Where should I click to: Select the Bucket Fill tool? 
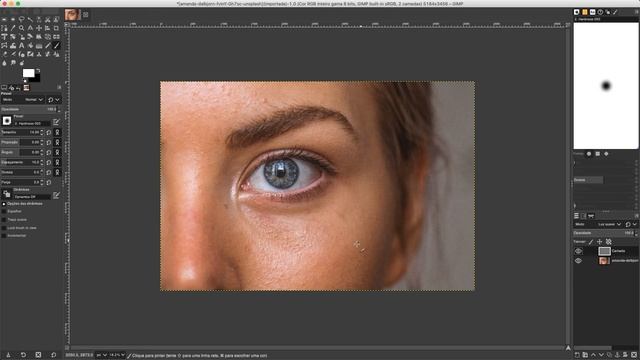coord(30,45)
